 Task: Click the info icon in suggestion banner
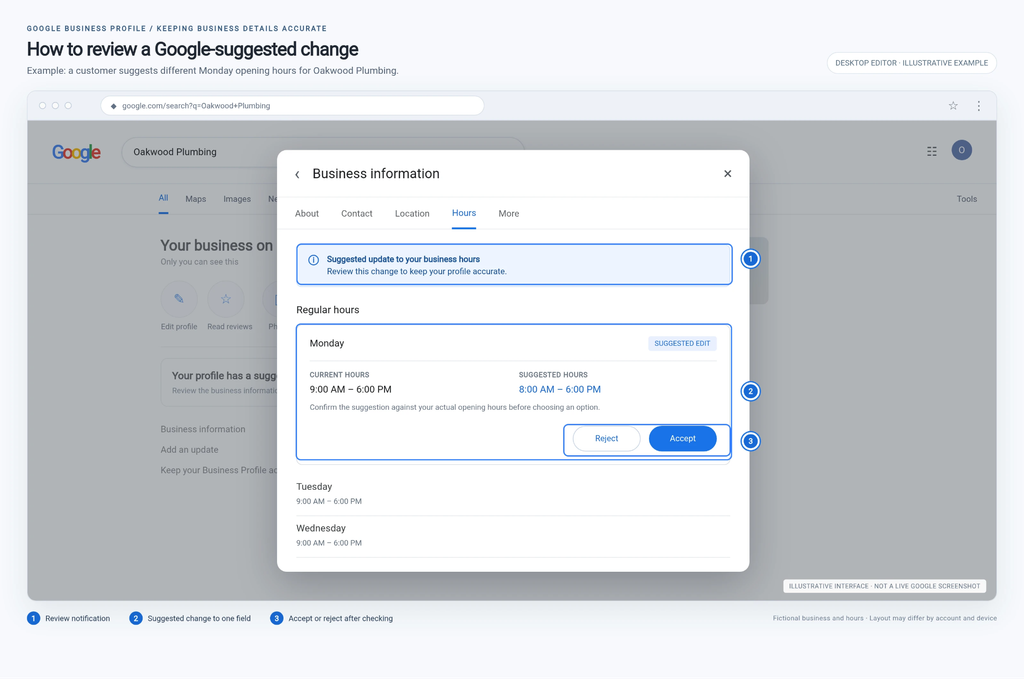point(313,260)
